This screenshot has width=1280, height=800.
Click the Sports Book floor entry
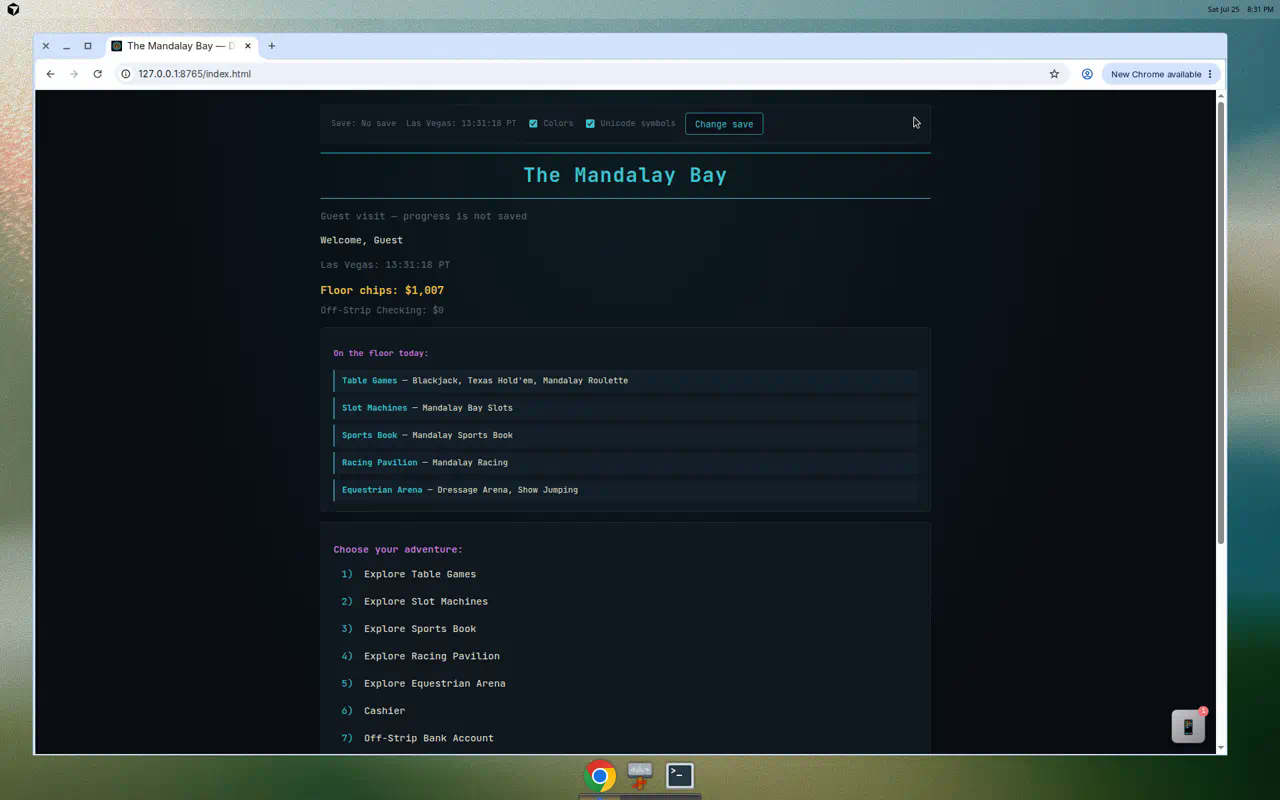point(625,435)
